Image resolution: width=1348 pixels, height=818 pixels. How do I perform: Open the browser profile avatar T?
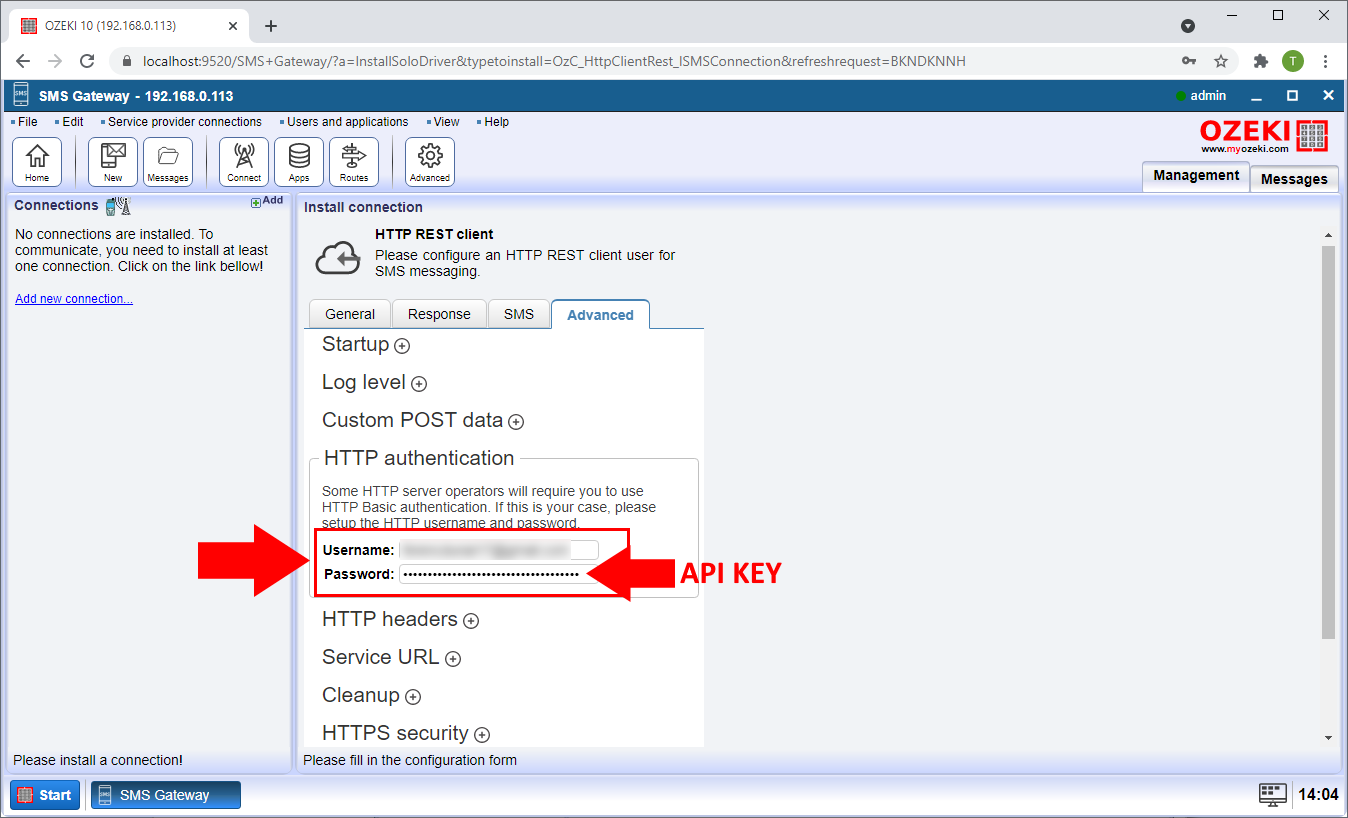click(x=1293, y=61)
